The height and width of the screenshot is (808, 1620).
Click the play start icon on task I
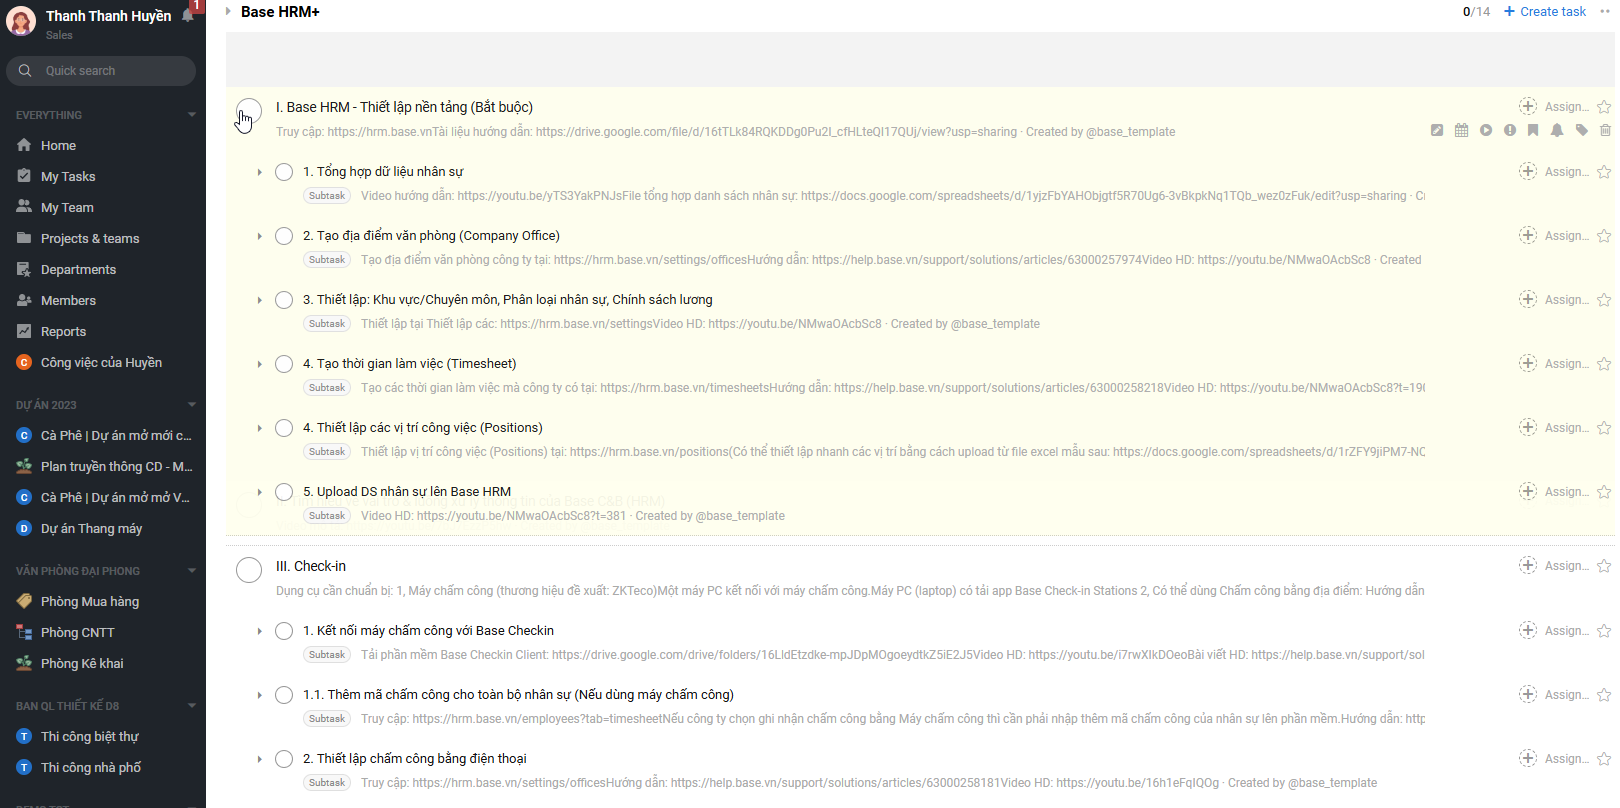[x=1486, y=130]
